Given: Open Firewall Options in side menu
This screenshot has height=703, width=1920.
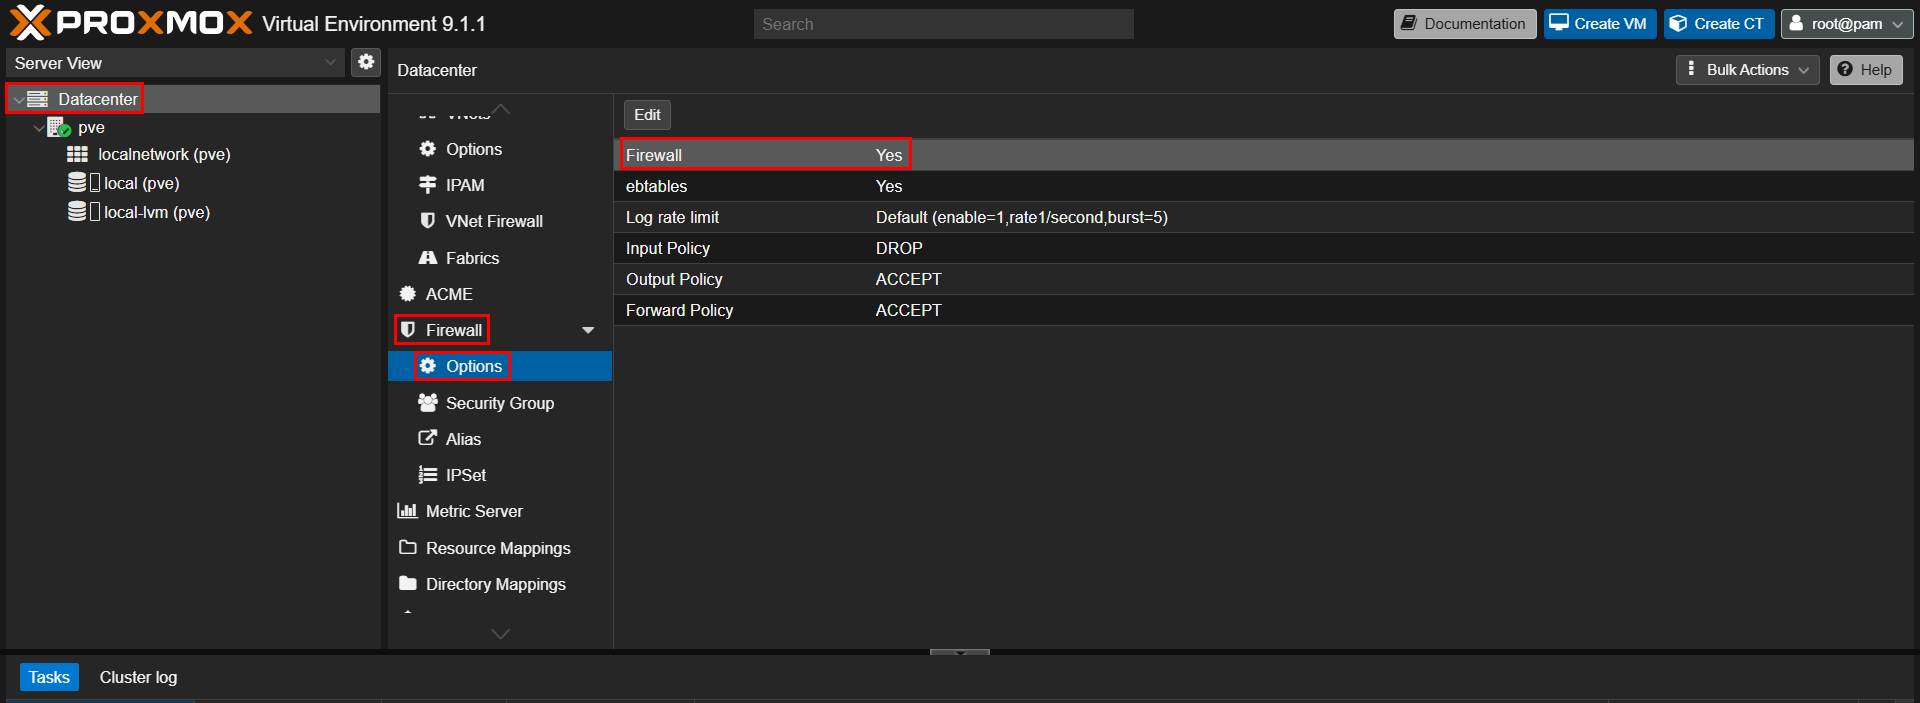Looking at the screenshot, I should pos(500,366).
